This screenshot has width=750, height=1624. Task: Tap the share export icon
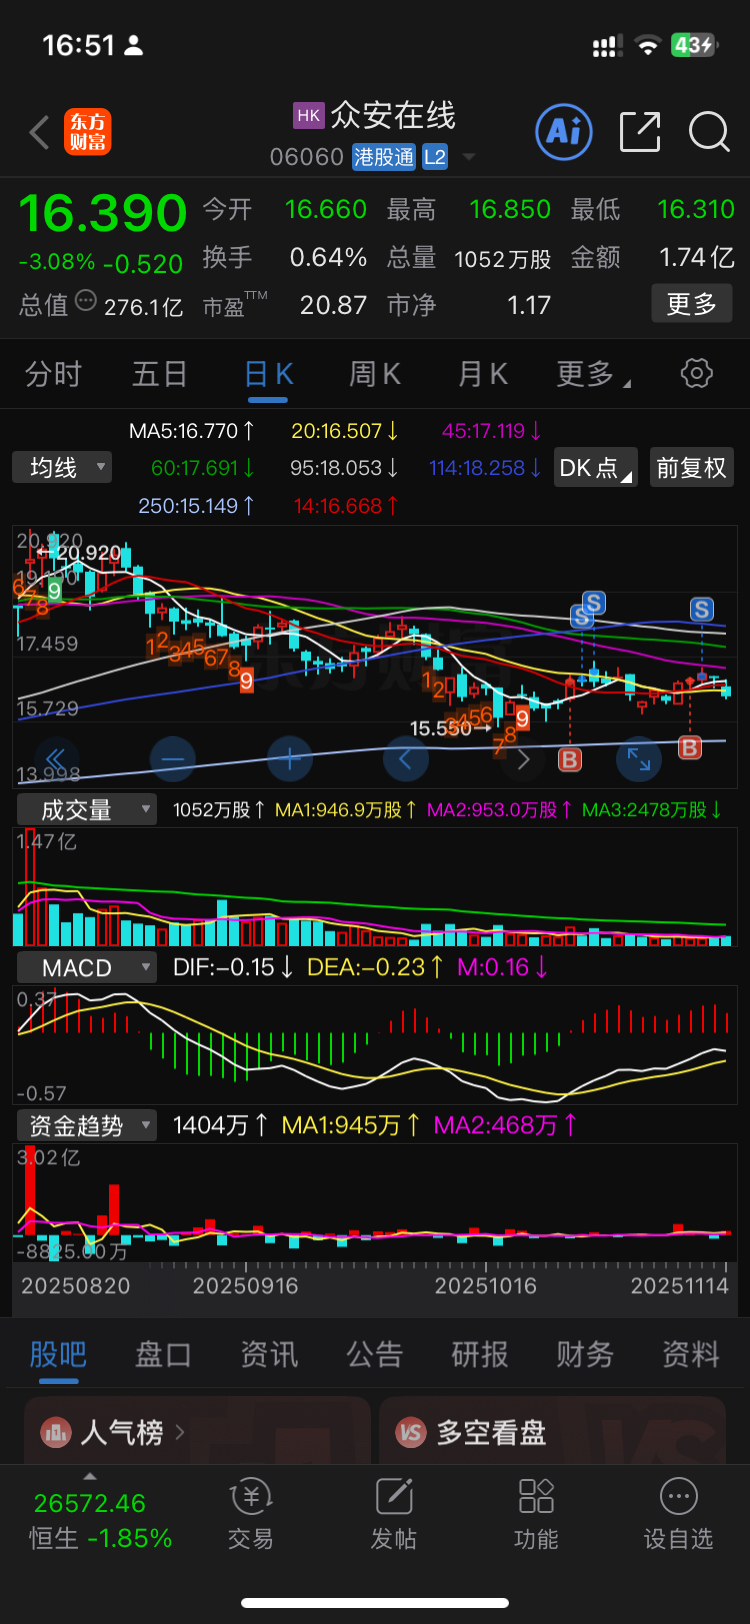coord(640,132)
